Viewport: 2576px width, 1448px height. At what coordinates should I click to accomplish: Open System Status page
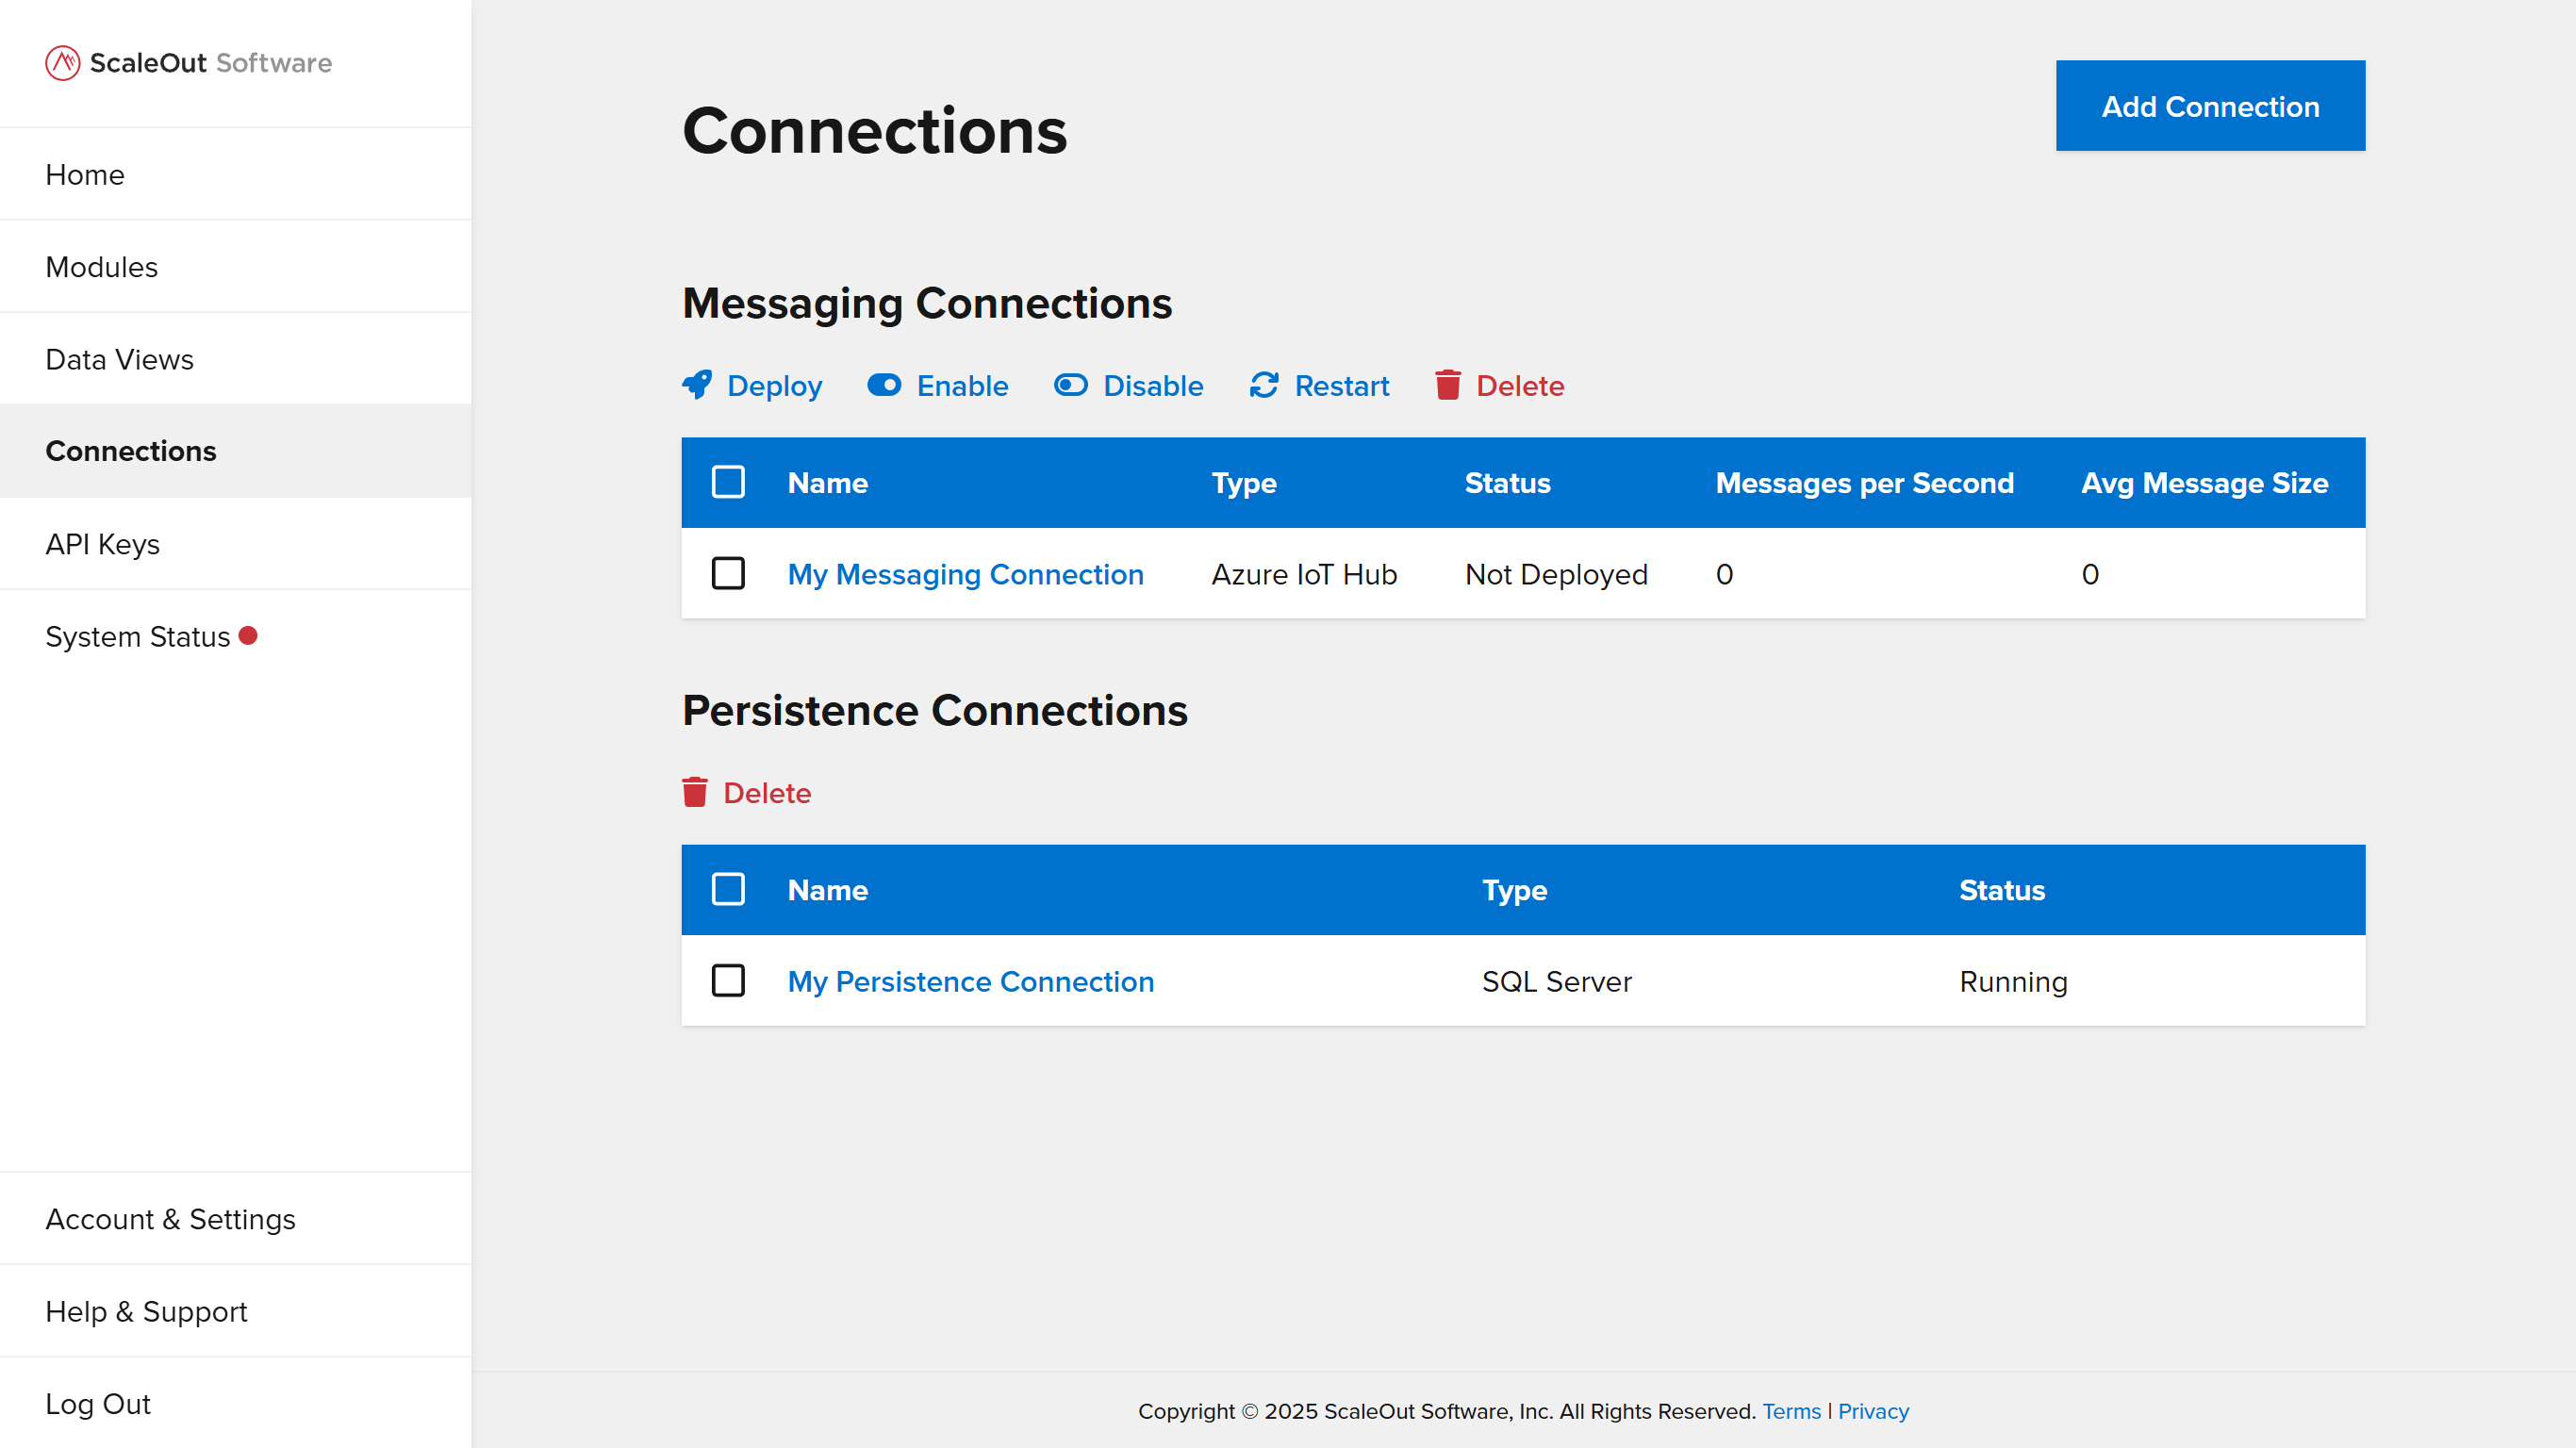coord(236,636)
